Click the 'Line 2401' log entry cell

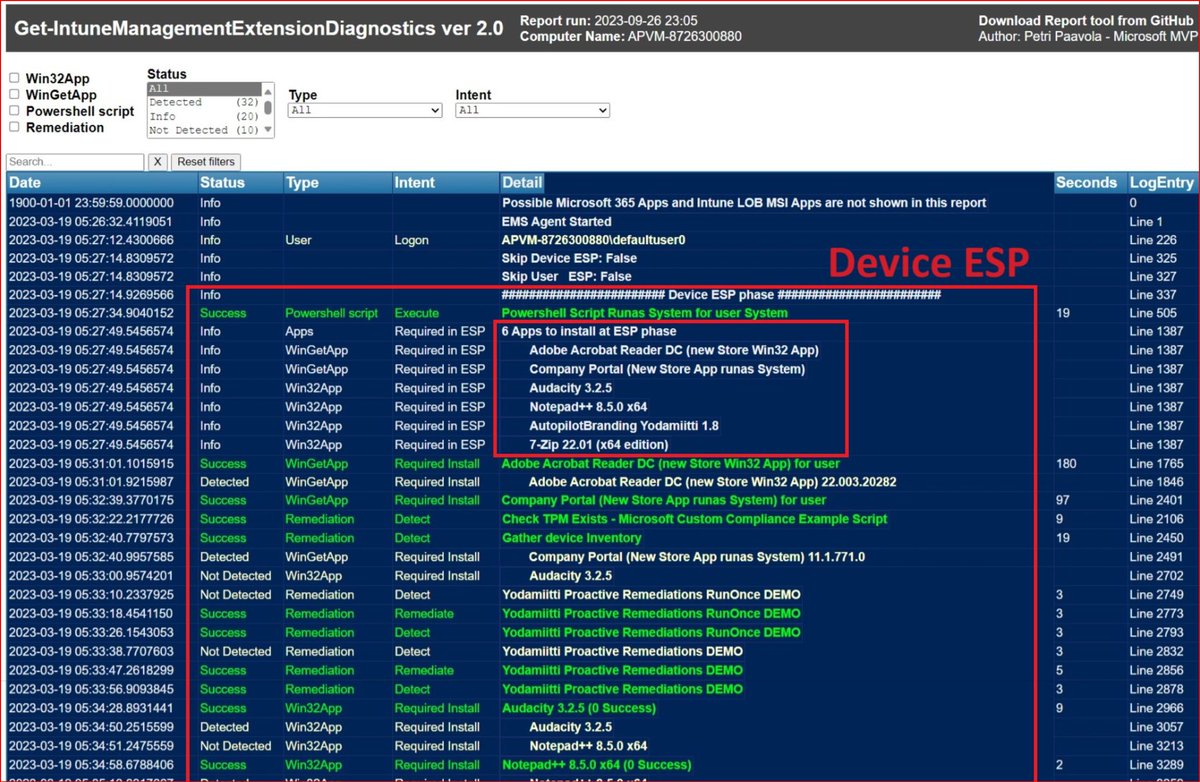pyautogui.click(x=1156, y=500)
